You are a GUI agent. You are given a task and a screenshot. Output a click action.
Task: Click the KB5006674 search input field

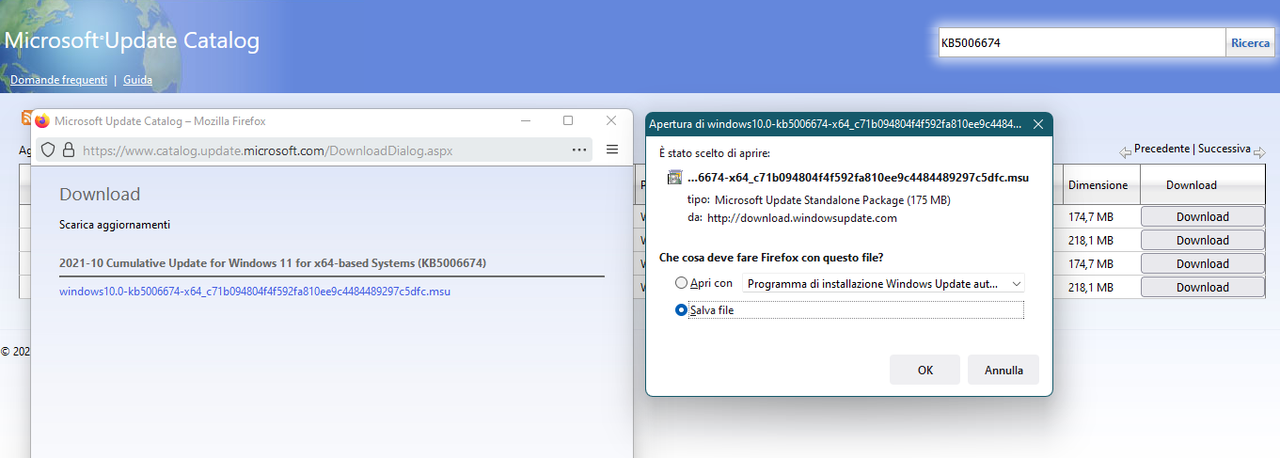[x=1082, y=43]
